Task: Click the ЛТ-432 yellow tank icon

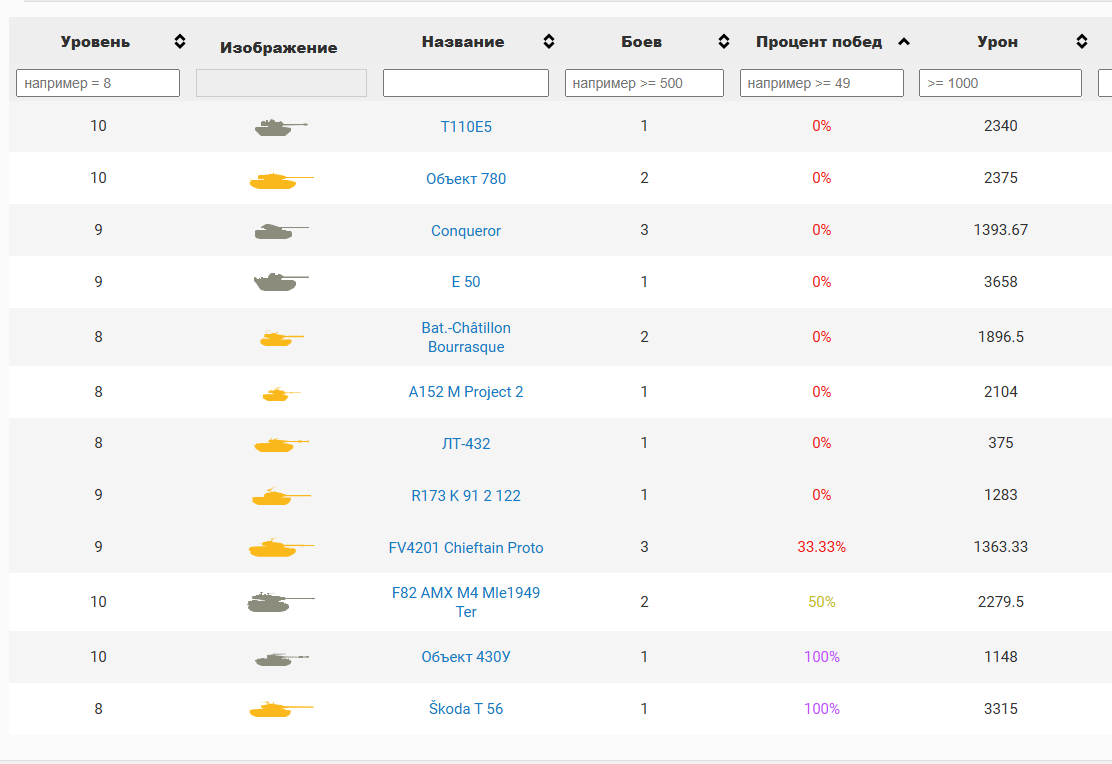Action: click(x=281, y=444)
